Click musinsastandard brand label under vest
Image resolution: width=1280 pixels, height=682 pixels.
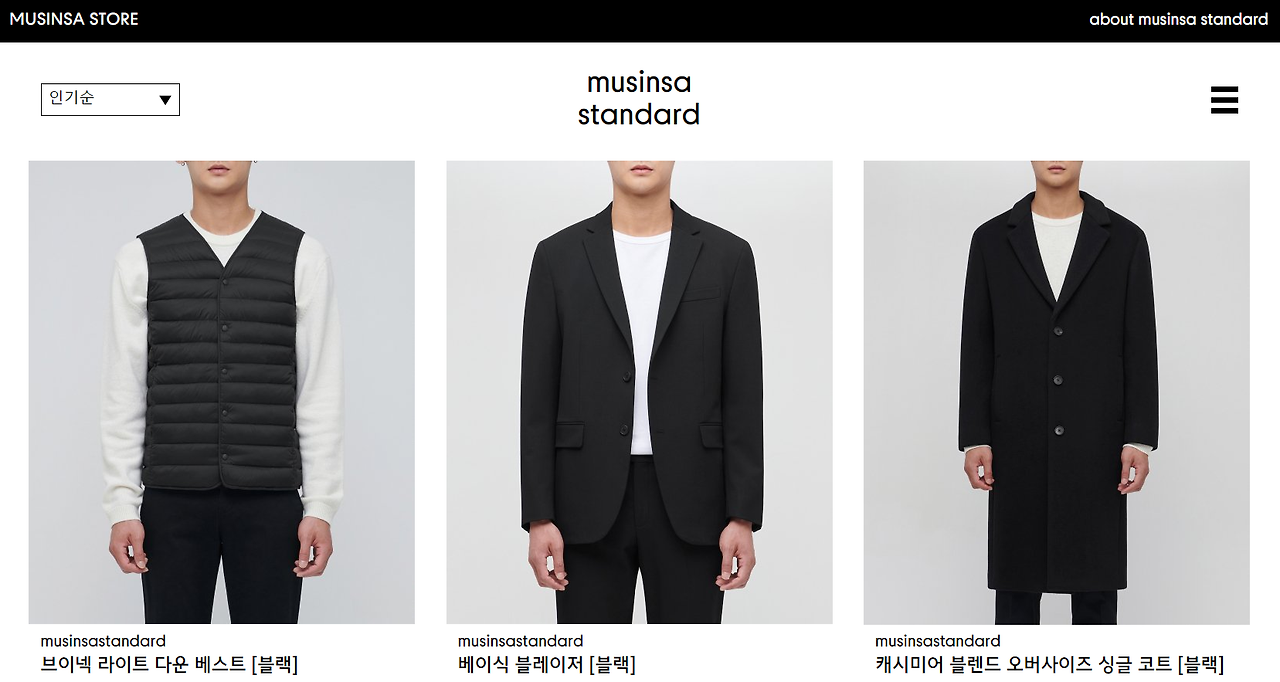pyautogui.click(x=103, y=641)
